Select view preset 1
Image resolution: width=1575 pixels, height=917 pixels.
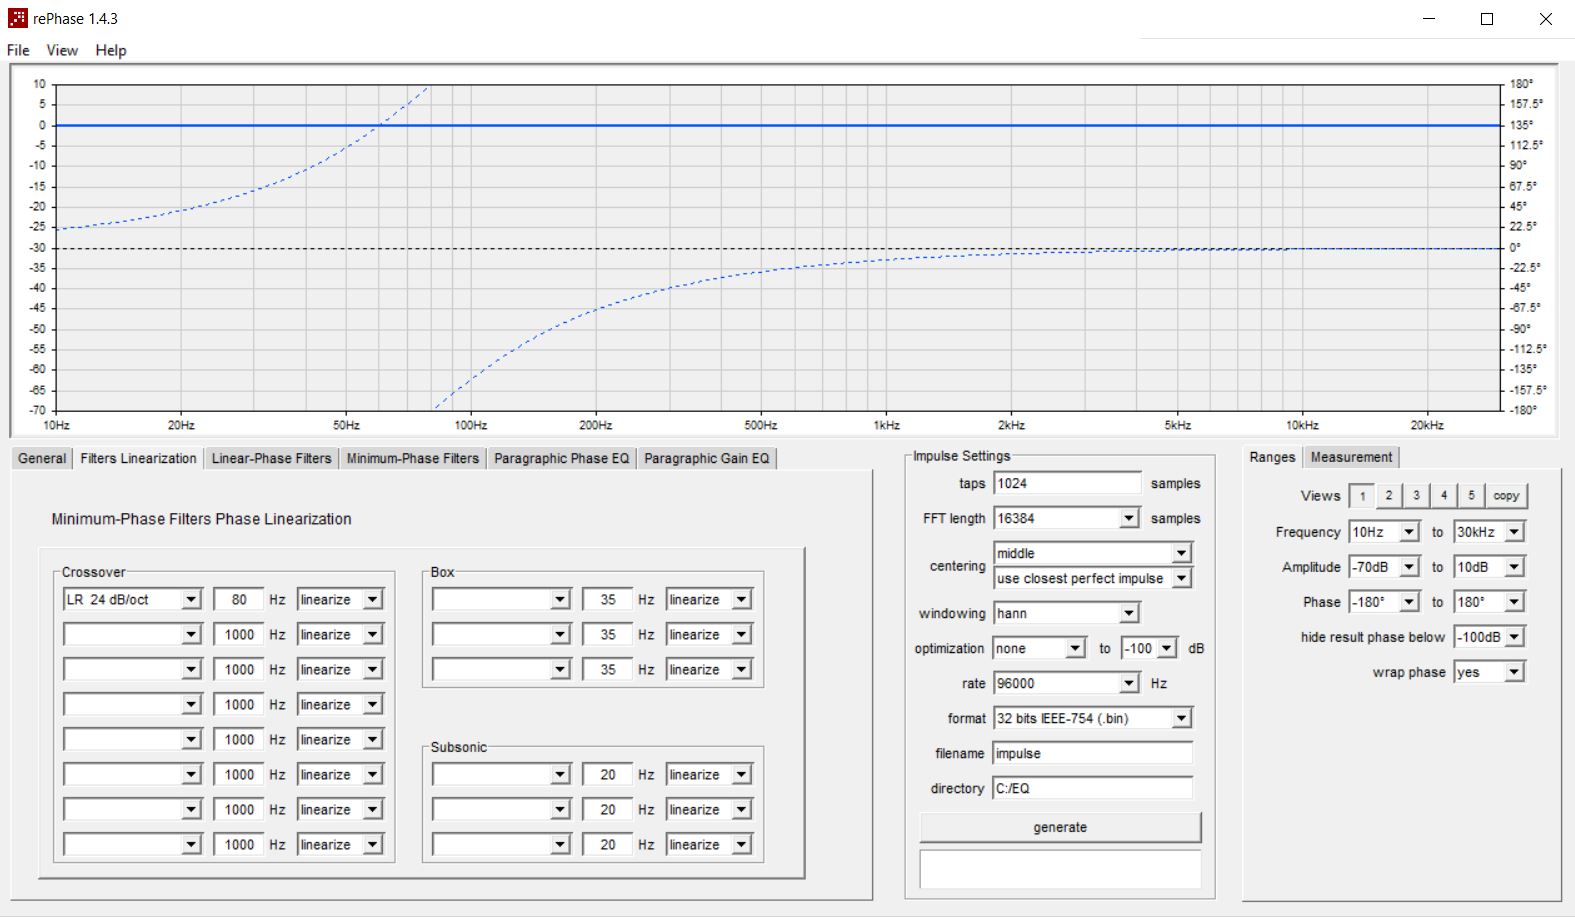click(x=1362, y=496)
